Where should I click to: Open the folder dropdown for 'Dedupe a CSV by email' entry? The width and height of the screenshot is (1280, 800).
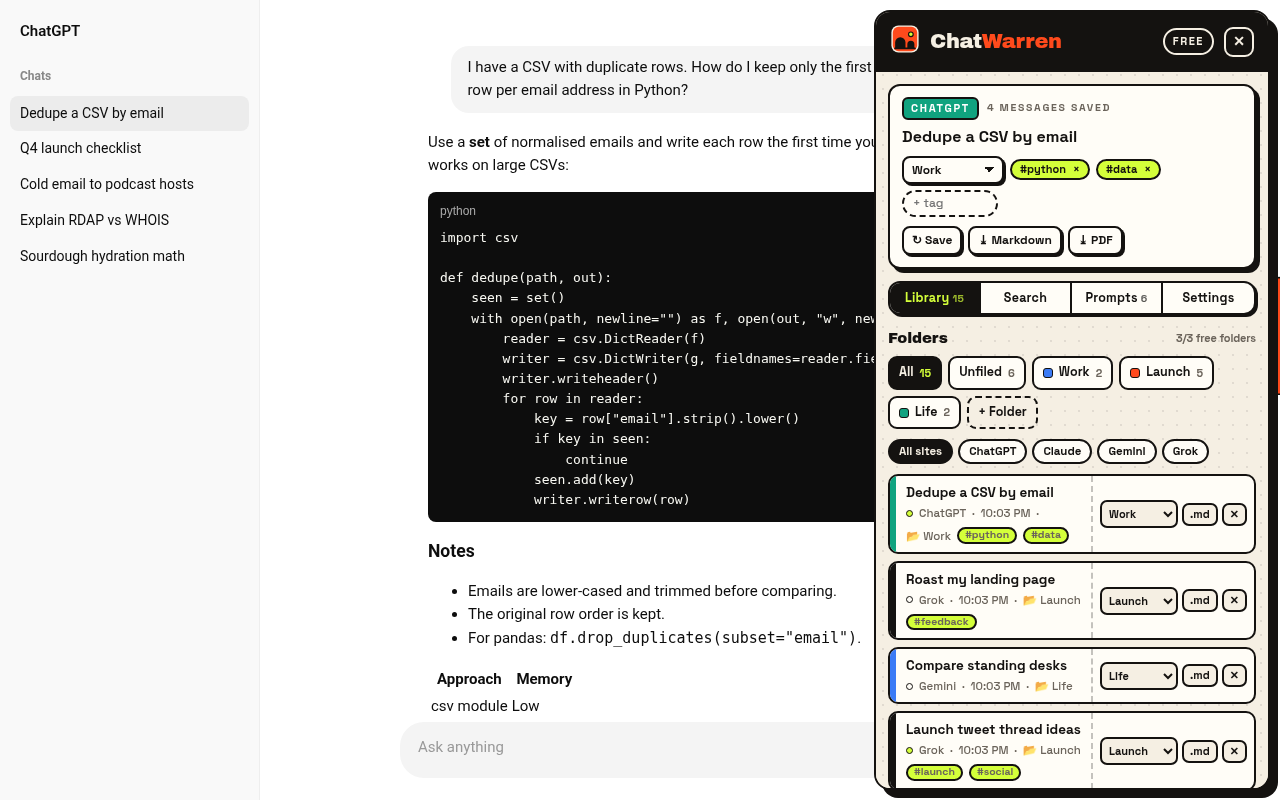(1138, 514)
